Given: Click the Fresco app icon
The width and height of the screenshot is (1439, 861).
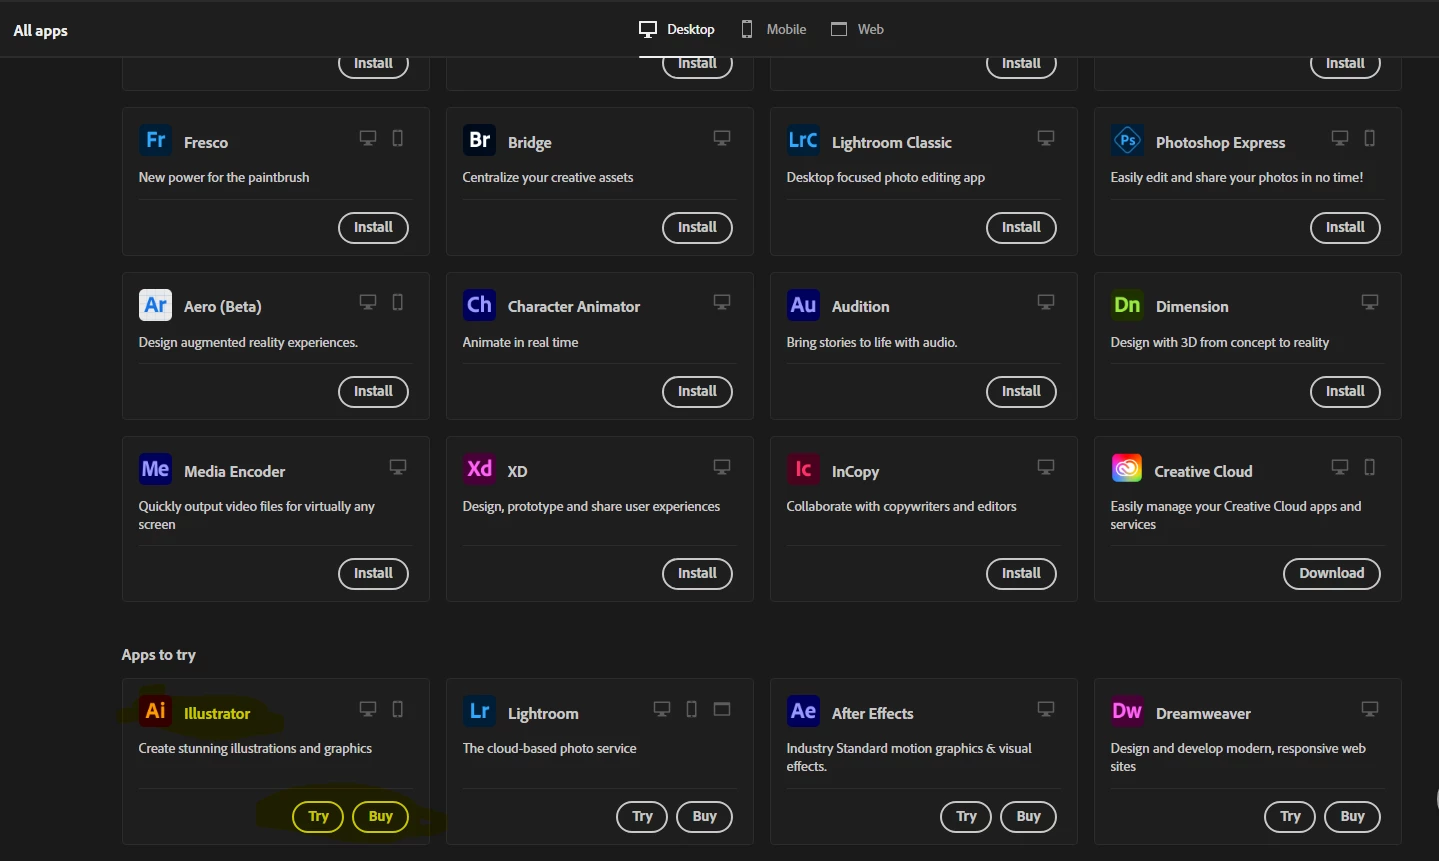Looking at the screenshot, I should [x=155, y=140].
